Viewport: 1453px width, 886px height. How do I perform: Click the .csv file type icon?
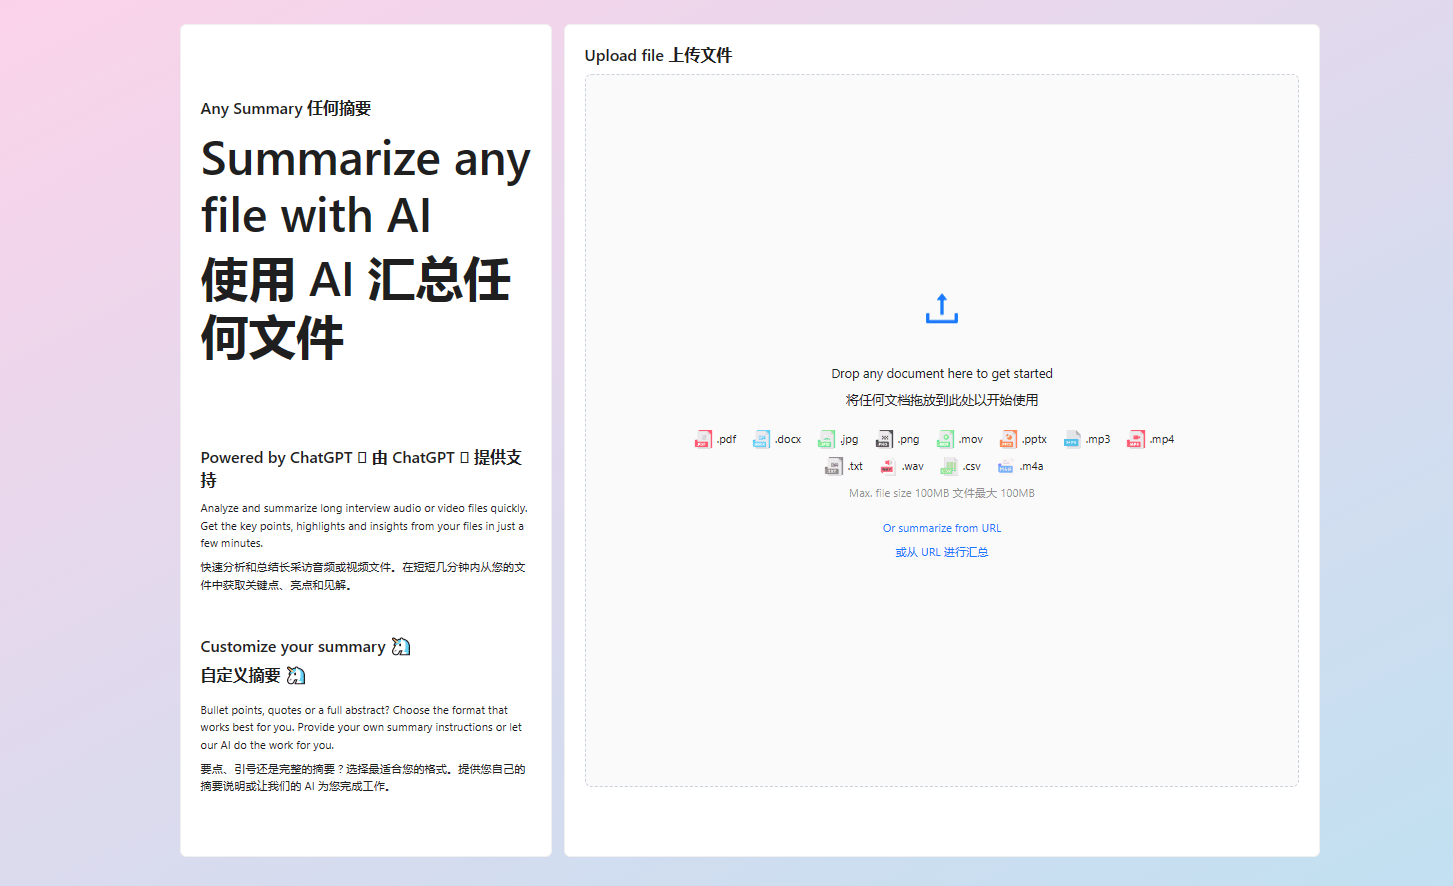tap(948, 466)
